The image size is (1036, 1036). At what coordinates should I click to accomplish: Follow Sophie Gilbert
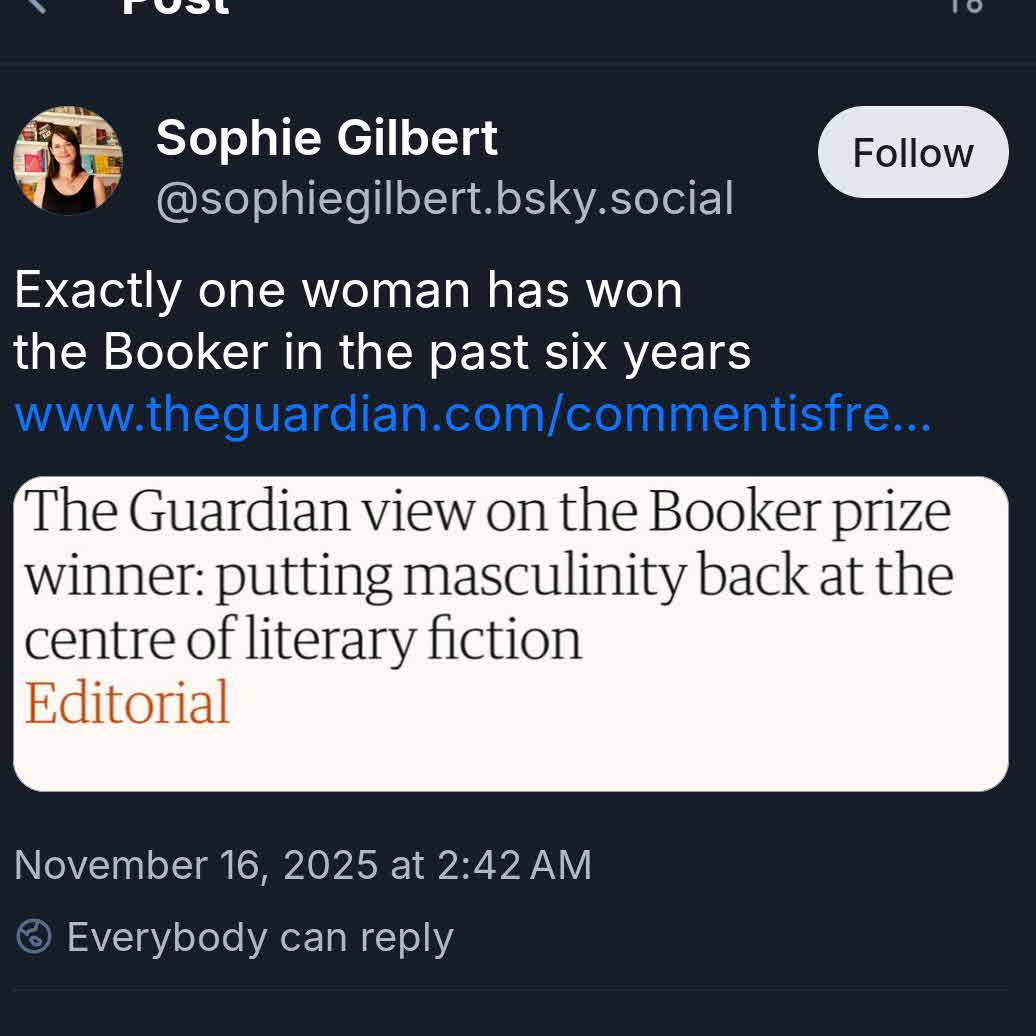[x=912, y=153]
